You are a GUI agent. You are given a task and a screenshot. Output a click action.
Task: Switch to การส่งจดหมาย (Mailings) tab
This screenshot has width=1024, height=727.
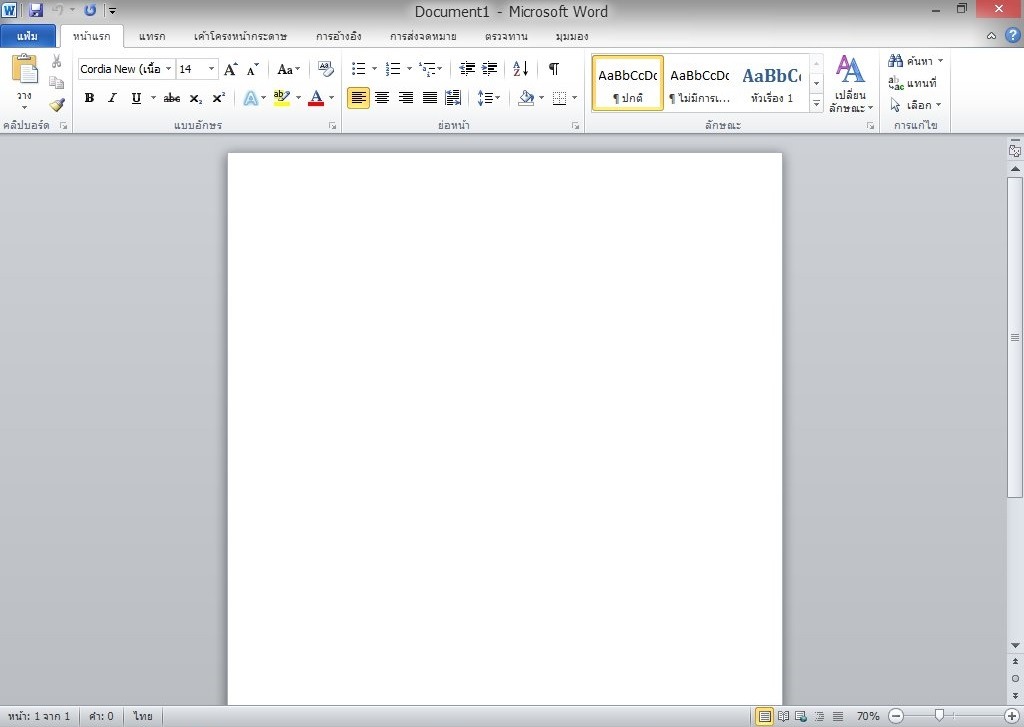pos(423,37)
